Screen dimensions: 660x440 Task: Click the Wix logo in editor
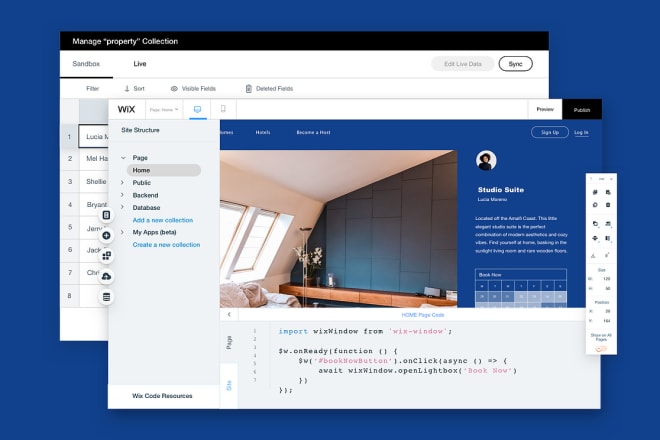coord(126,109)
